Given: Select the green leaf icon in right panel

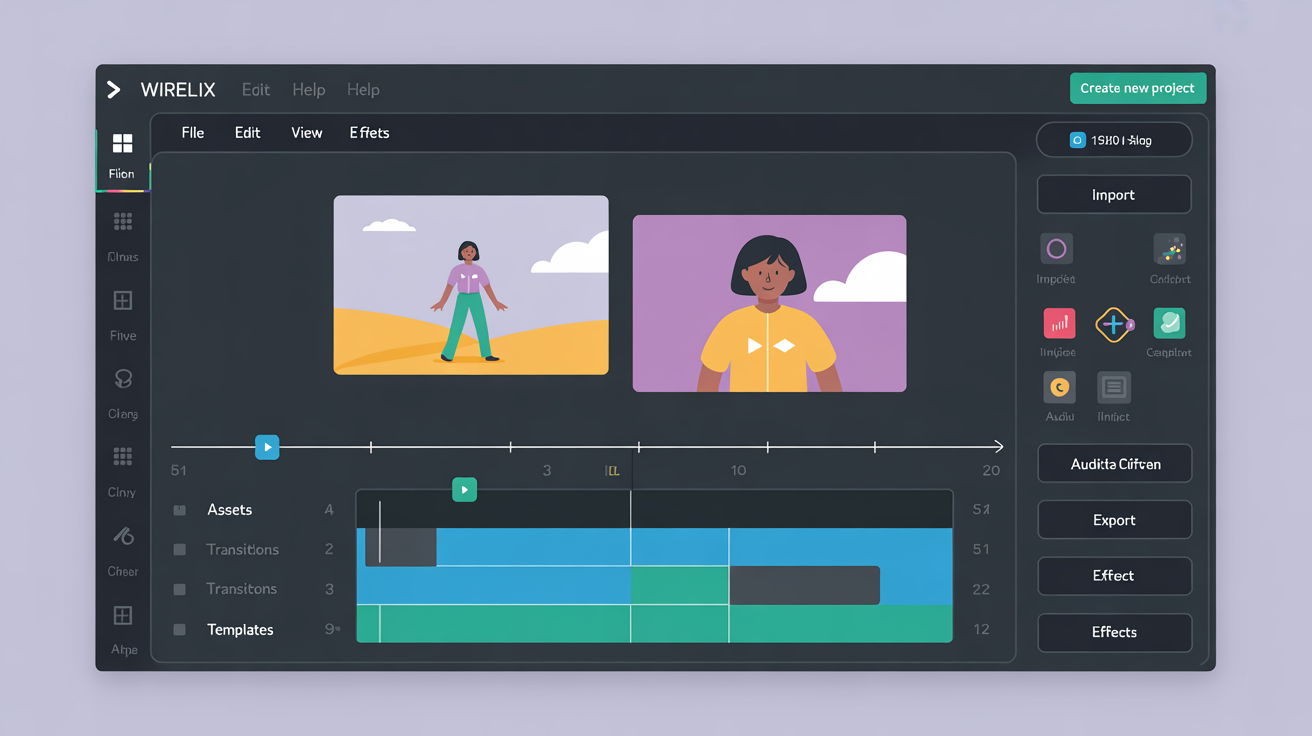Looking at the screenshot, I should point(1169,323).
